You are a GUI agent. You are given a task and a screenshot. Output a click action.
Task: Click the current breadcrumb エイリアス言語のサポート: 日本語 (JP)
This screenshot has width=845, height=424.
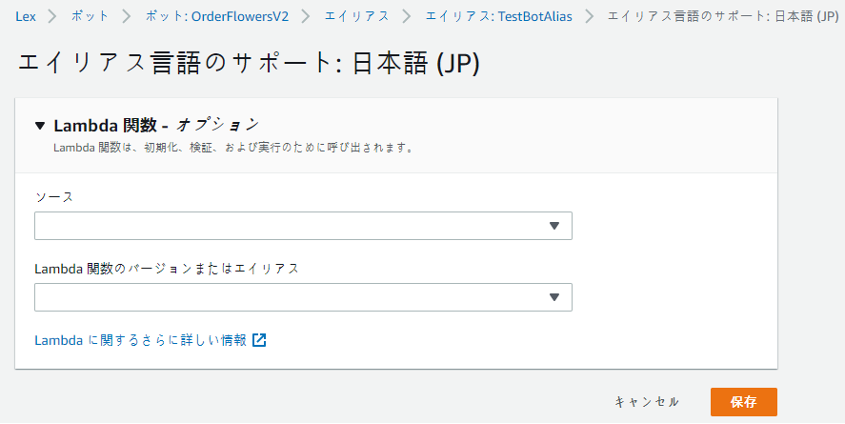pyautogui.click(x=723, y=16)
